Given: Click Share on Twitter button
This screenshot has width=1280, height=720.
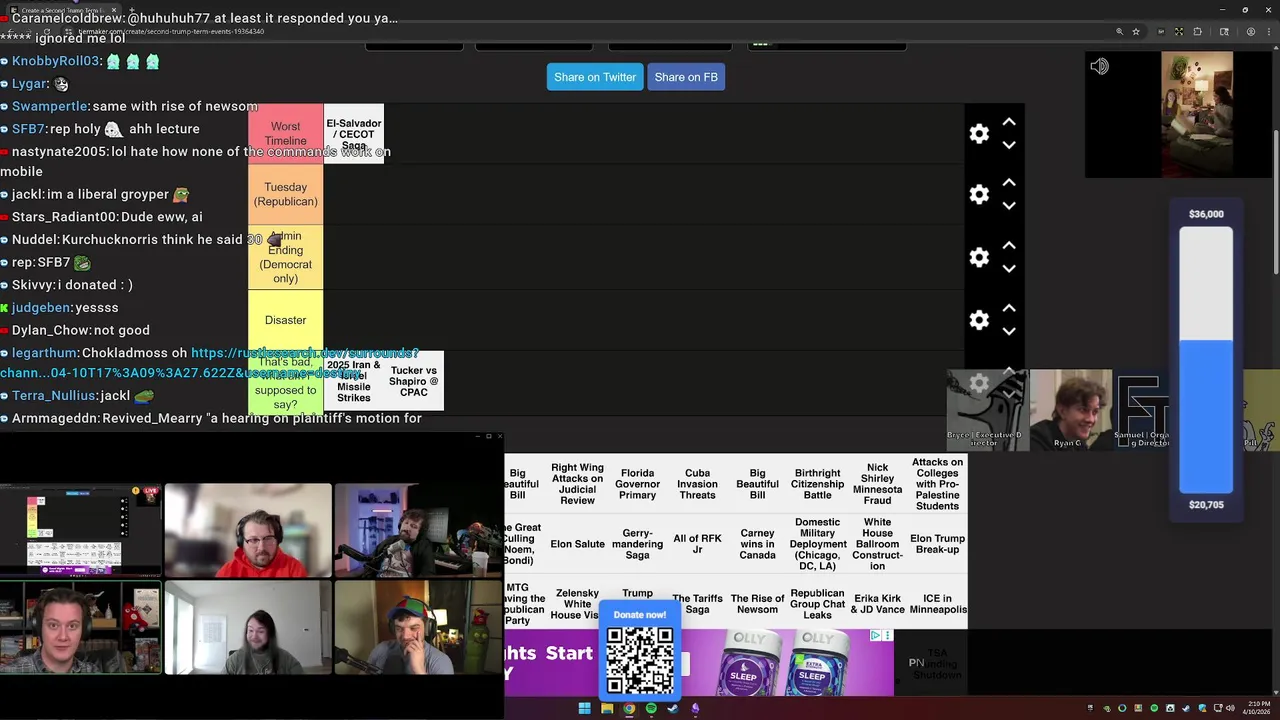Looking at the screenshot, I should click(595, 77).
